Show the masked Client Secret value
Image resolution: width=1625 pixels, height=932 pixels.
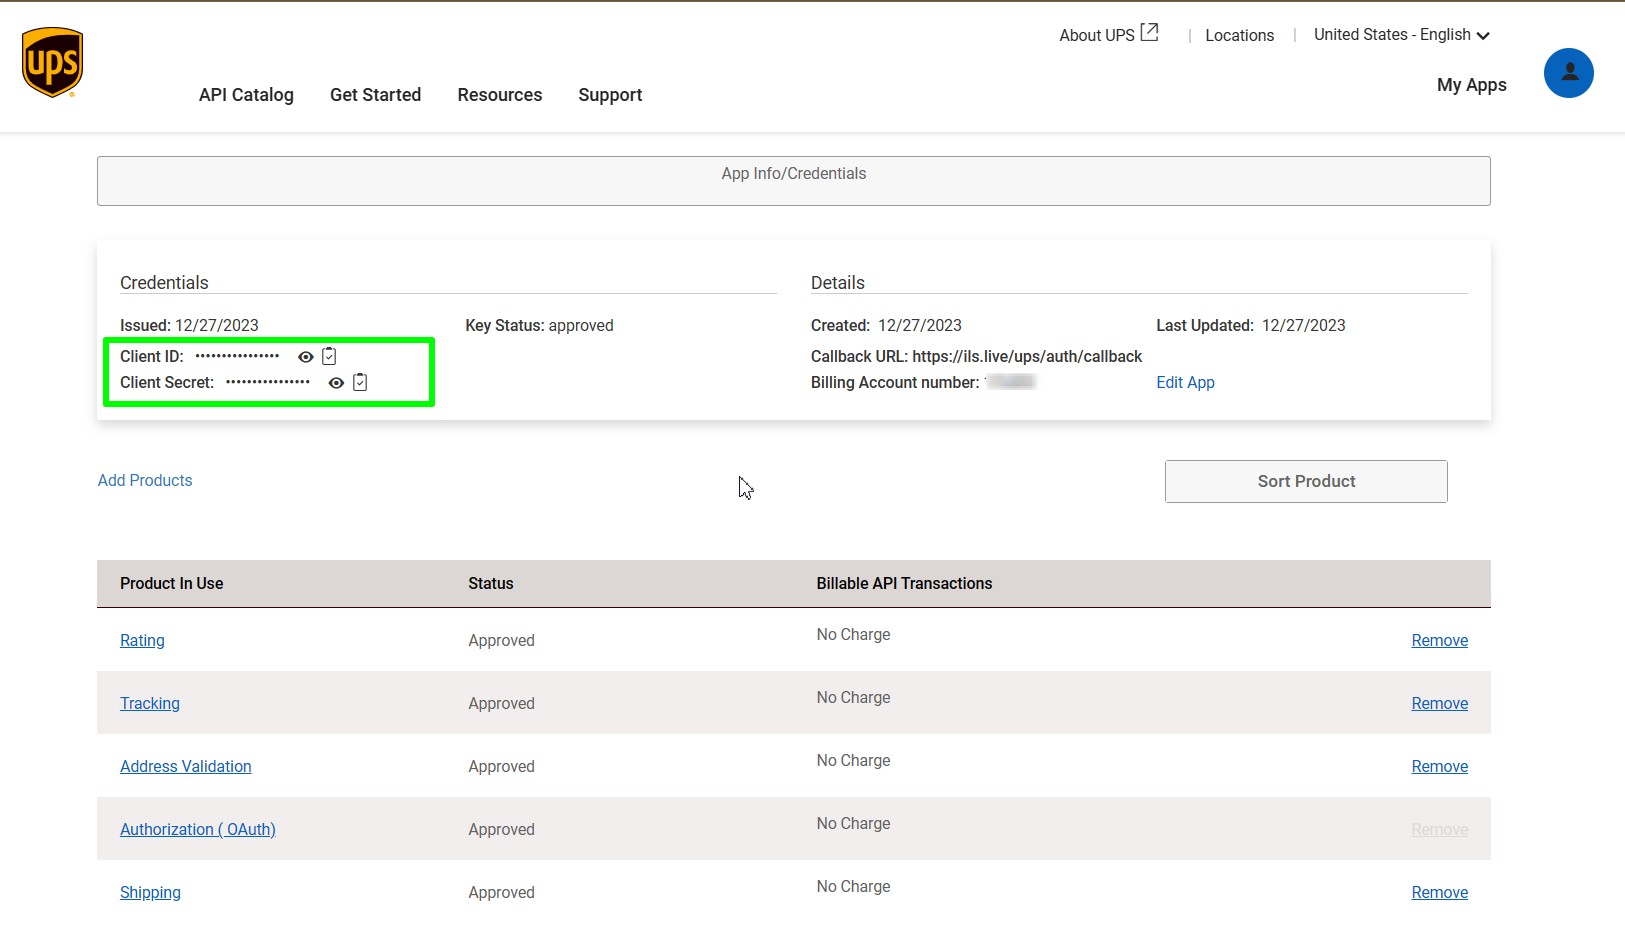(336, 383)
